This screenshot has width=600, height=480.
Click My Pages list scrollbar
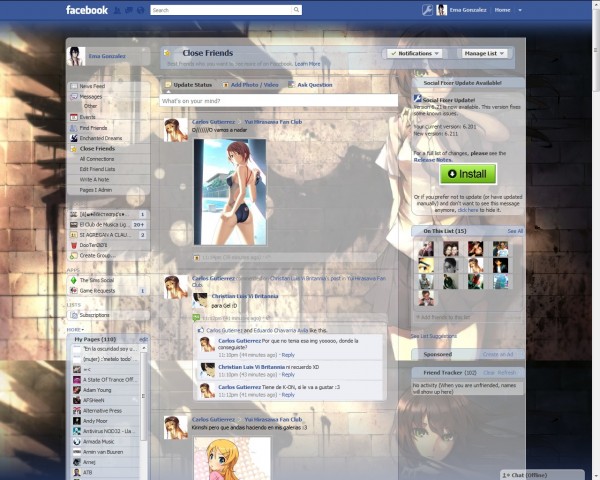pyautogui.click(x=144, y=396)
